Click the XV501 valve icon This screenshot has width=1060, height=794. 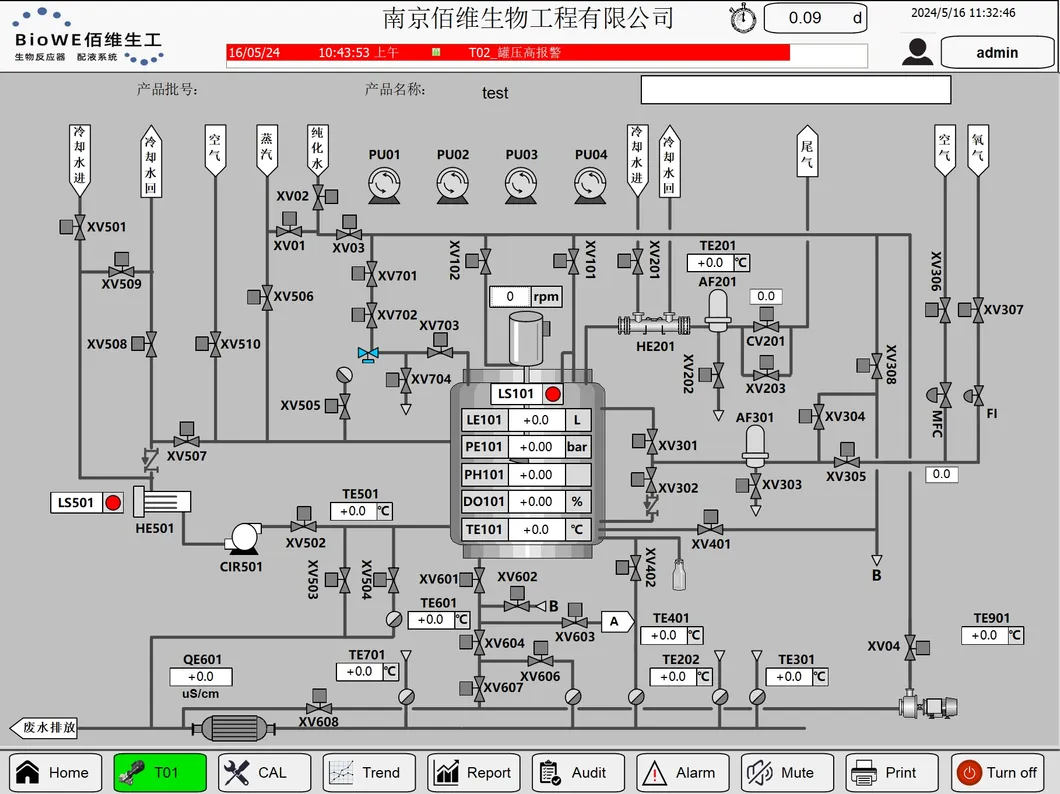(x=78, y=227)
